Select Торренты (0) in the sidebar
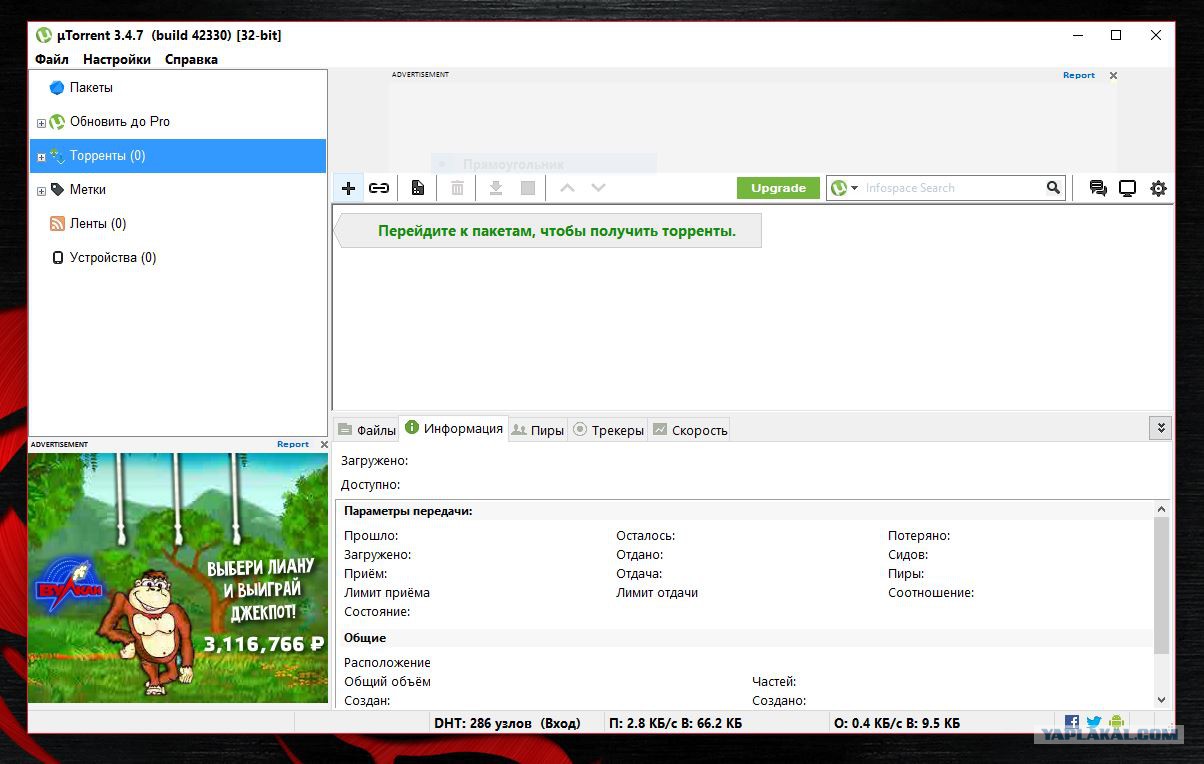Screen dimensions: 1204x764 (x=178, y=156)
